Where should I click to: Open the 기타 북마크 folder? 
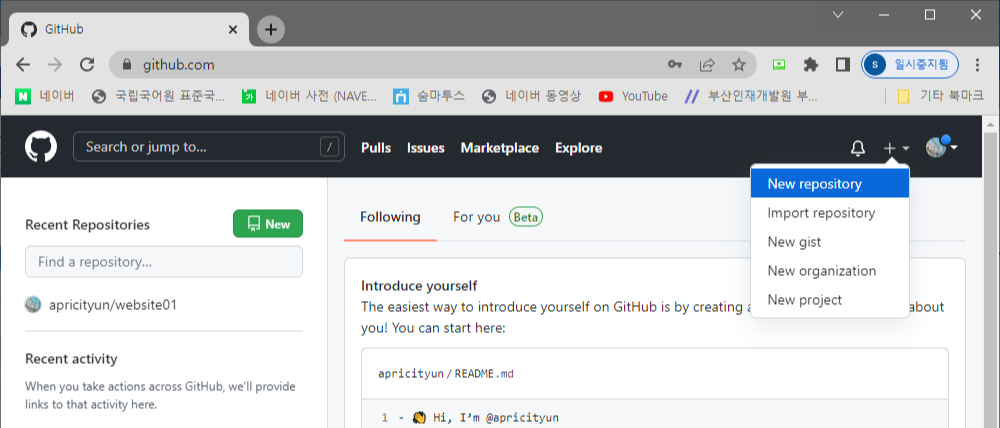click(x=941, y=96)
